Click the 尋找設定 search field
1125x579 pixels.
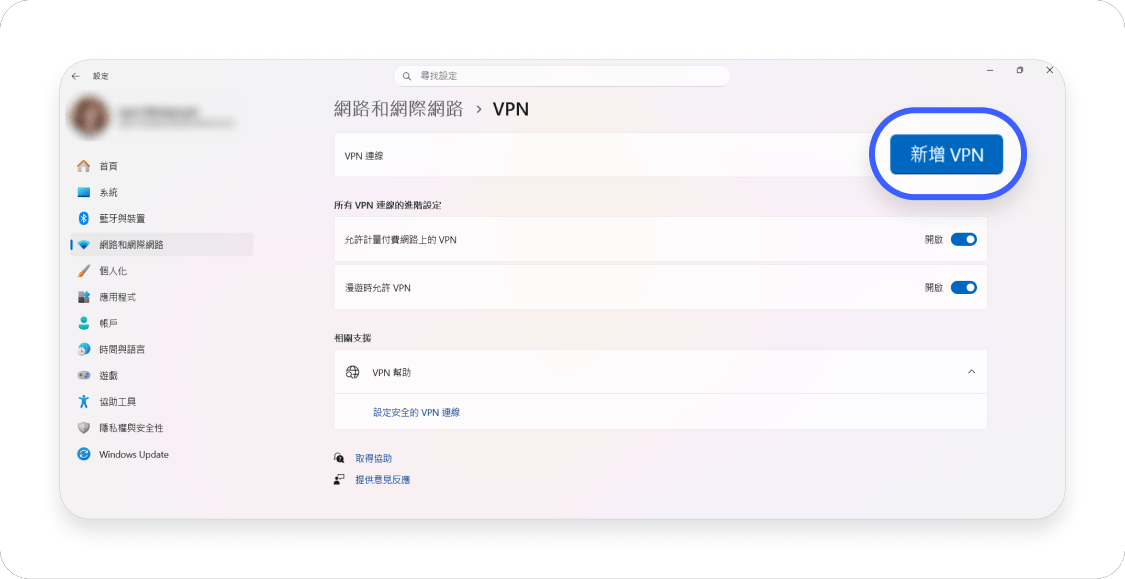562,76
